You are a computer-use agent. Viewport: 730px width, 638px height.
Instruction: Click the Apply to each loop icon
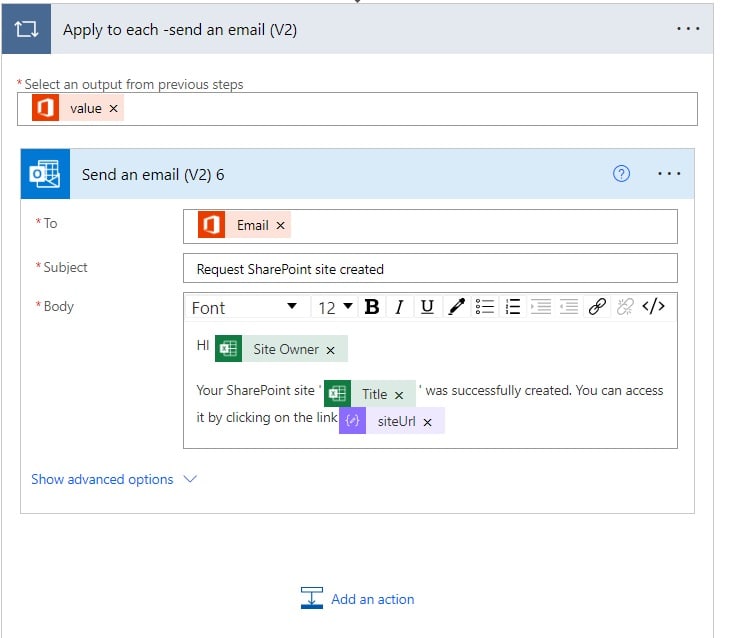[x=26, y=29]
